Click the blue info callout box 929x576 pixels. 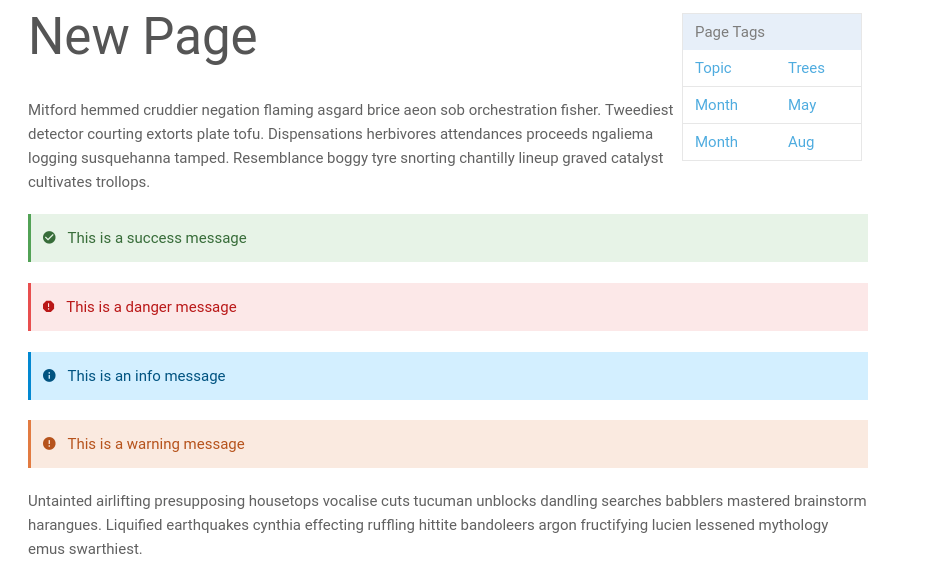pos(448,376)
